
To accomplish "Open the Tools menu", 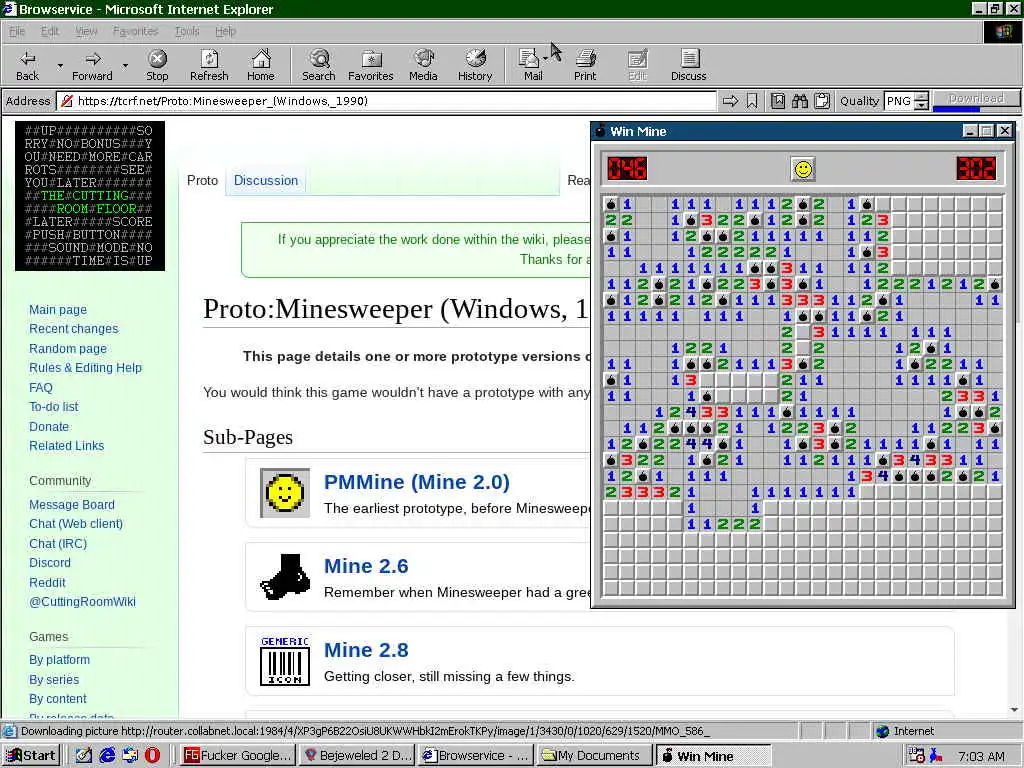I will click(x=187, y=31).
